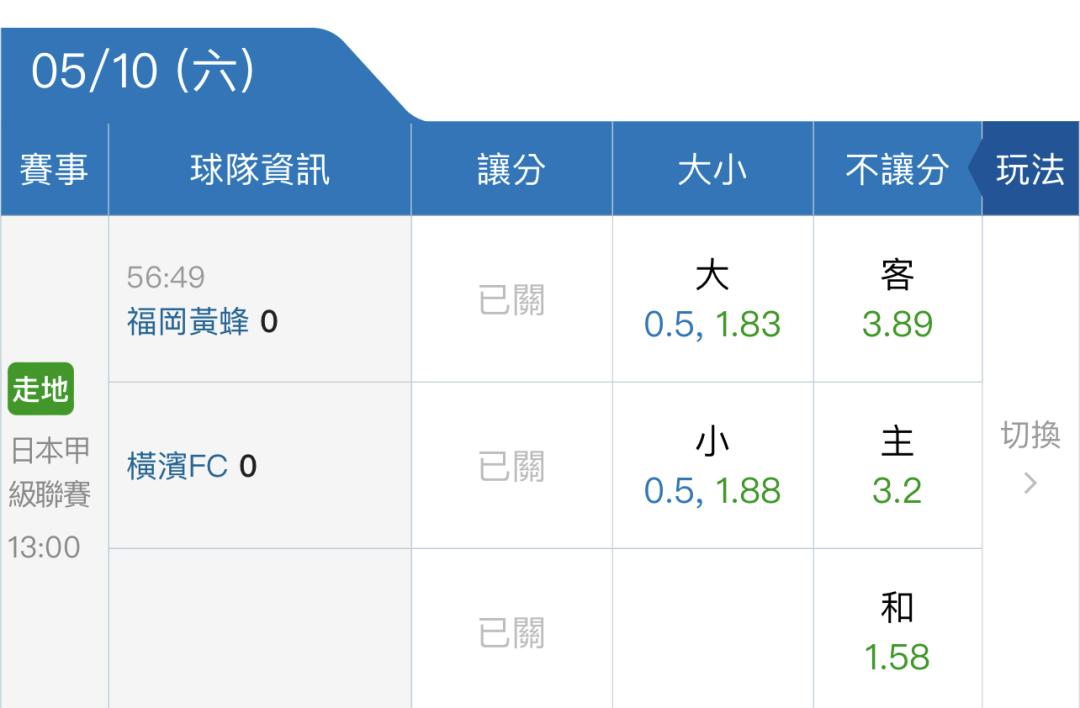
Task: Click the 玩法 header tab
Action: (x=1030, y=169)
